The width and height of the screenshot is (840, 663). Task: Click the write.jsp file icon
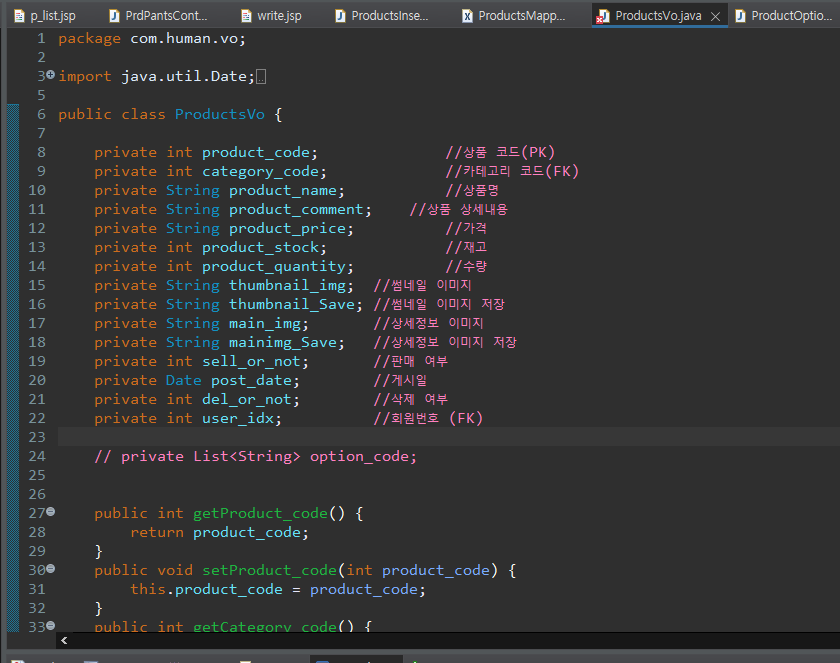[246, 16]
